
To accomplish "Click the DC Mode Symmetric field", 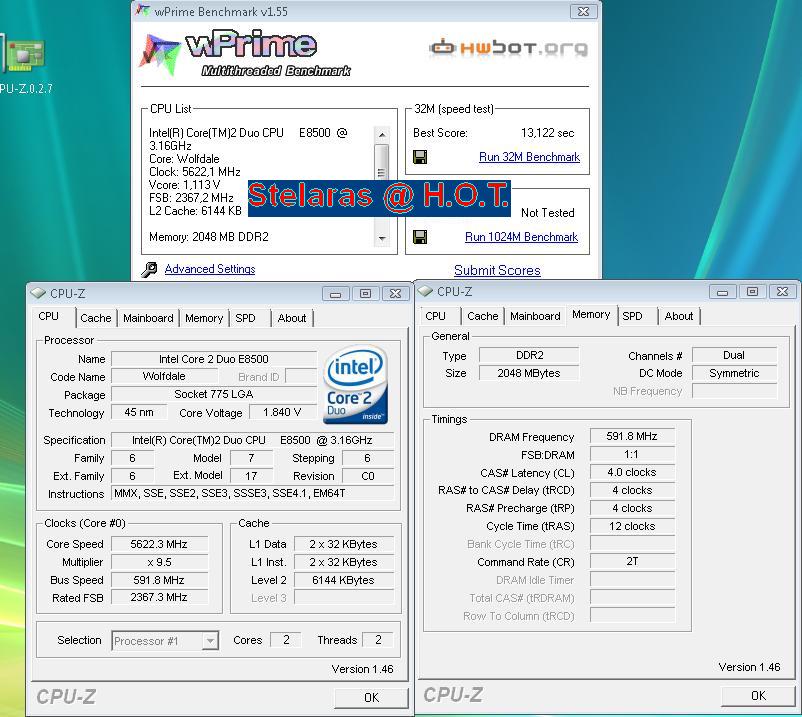I will [734, 373].
